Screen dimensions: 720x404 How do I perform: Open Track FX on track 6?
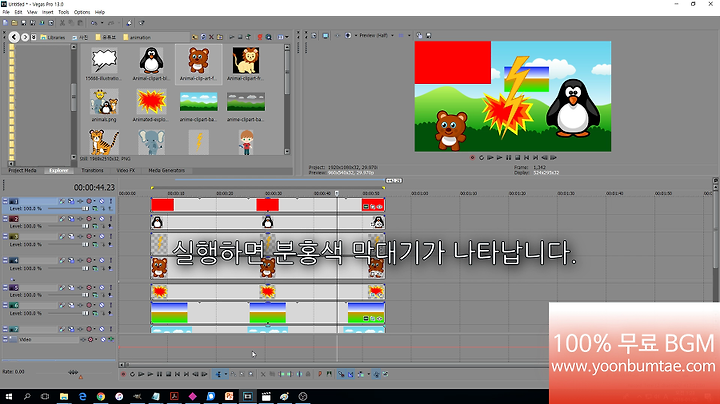tap(80, 305)
